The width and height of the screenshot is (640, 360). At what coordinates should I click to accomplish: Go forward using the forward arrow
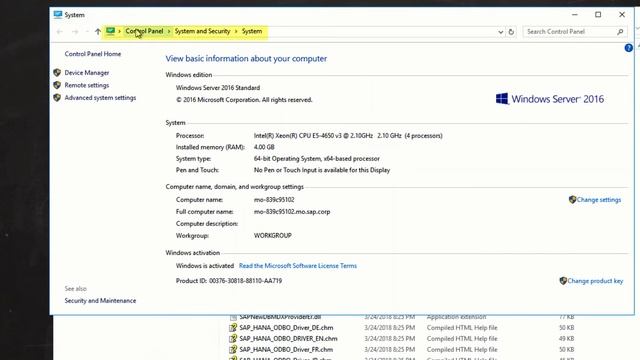point(75,31)
